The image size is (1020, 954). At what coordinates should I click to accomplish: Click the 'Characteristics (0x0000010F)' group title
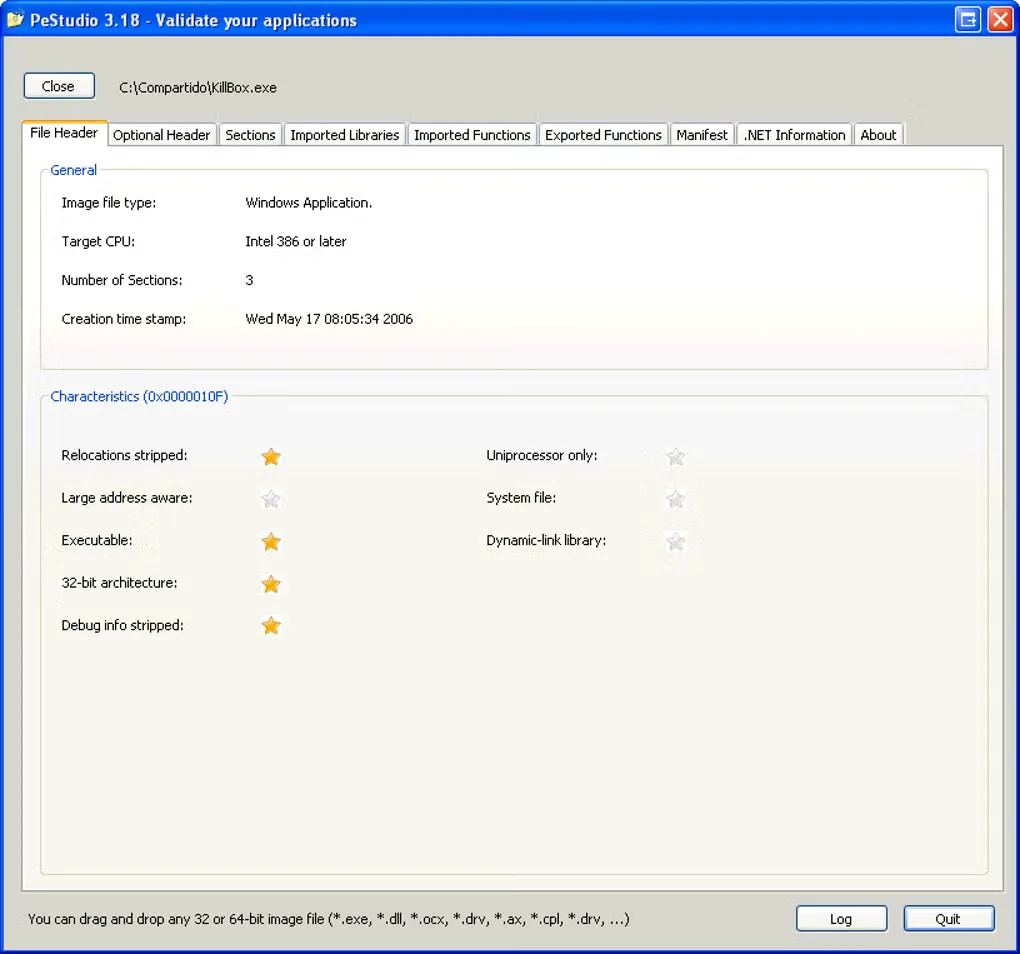coord(139,397)
